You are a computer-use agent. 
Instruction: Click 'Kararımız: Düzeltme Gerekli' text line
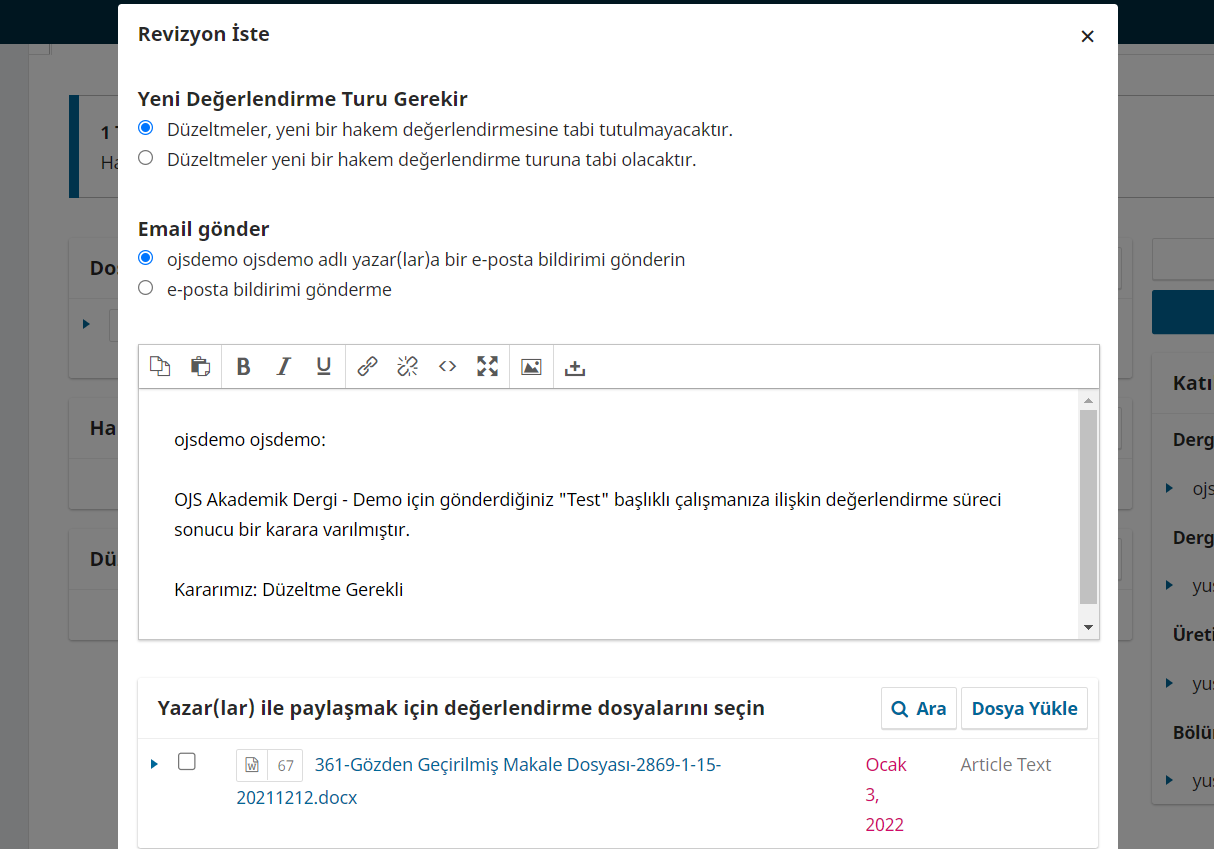(x=288, y=589)
